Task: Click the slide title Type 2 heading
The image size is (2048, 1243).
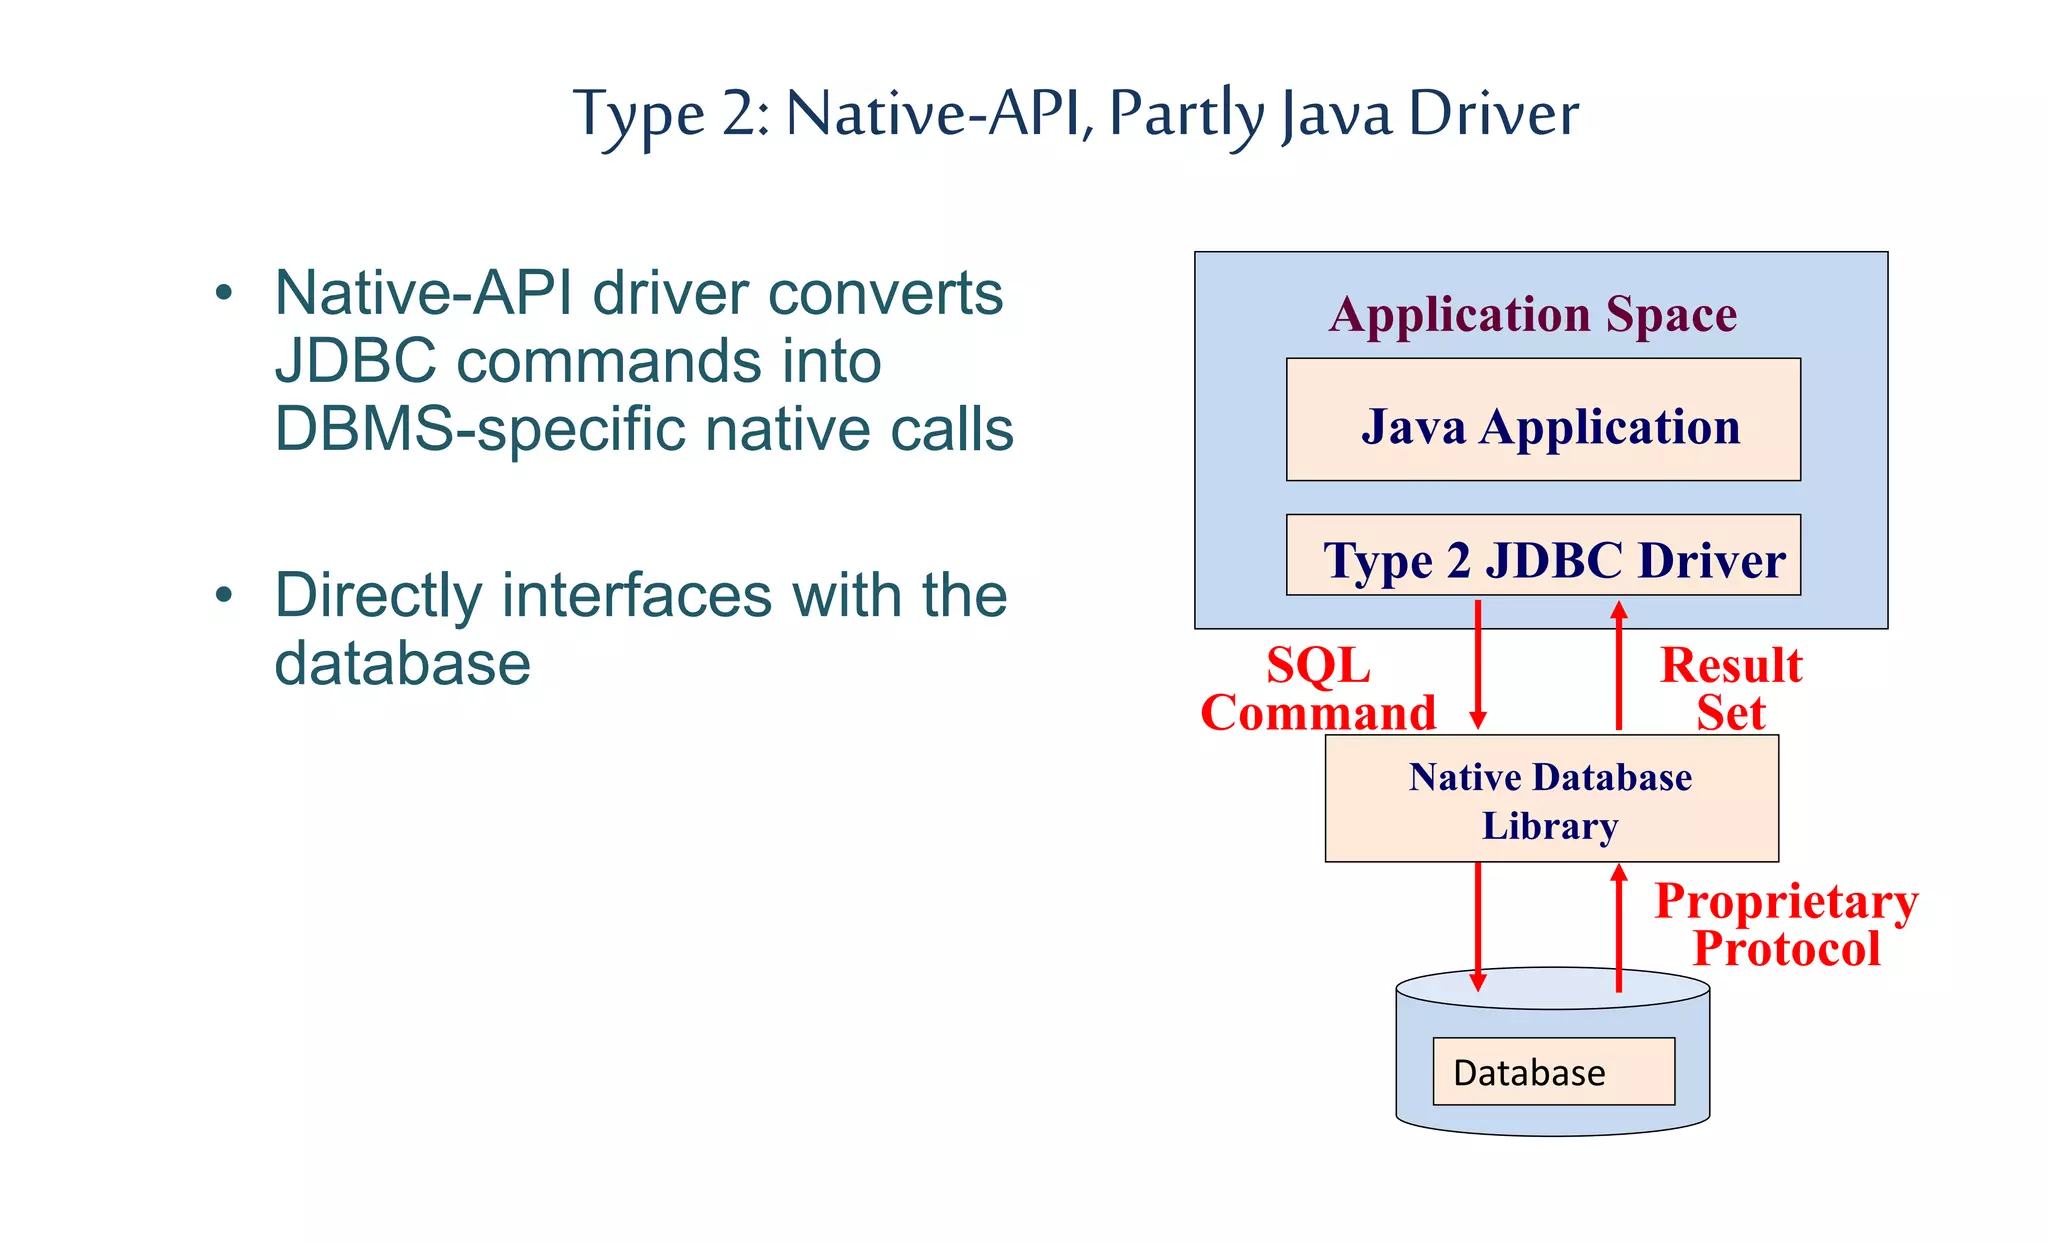Action: 1076,113
